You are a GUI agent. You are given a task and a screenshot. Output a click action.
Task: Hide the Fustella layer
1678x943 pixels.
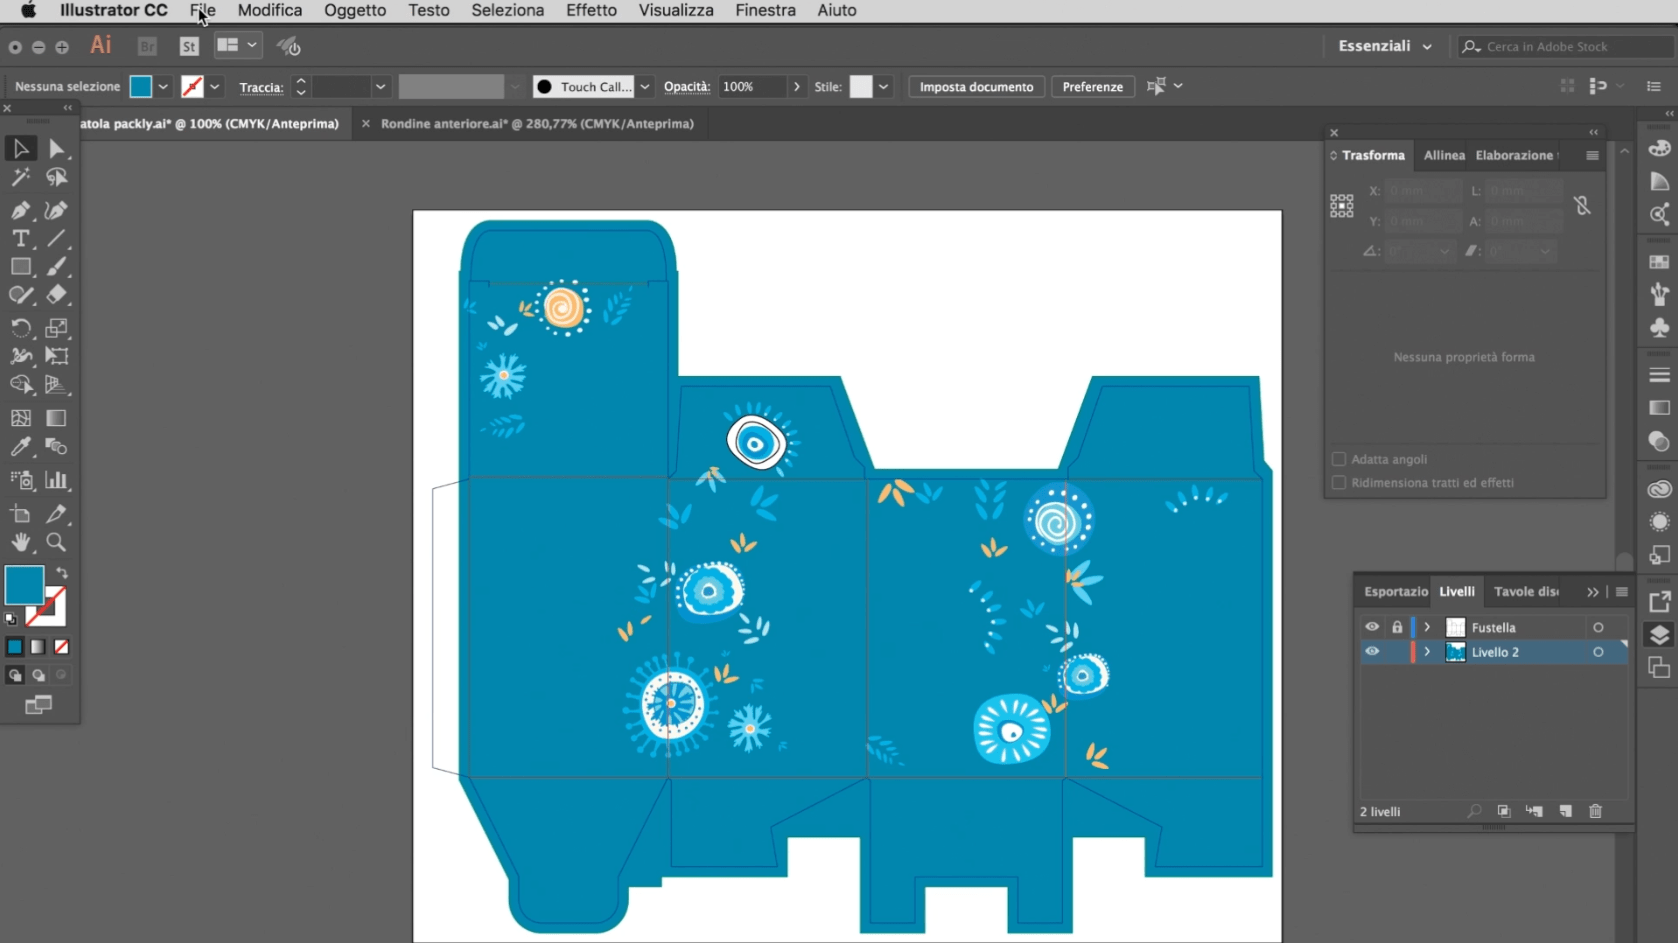tap(1372, 627)
